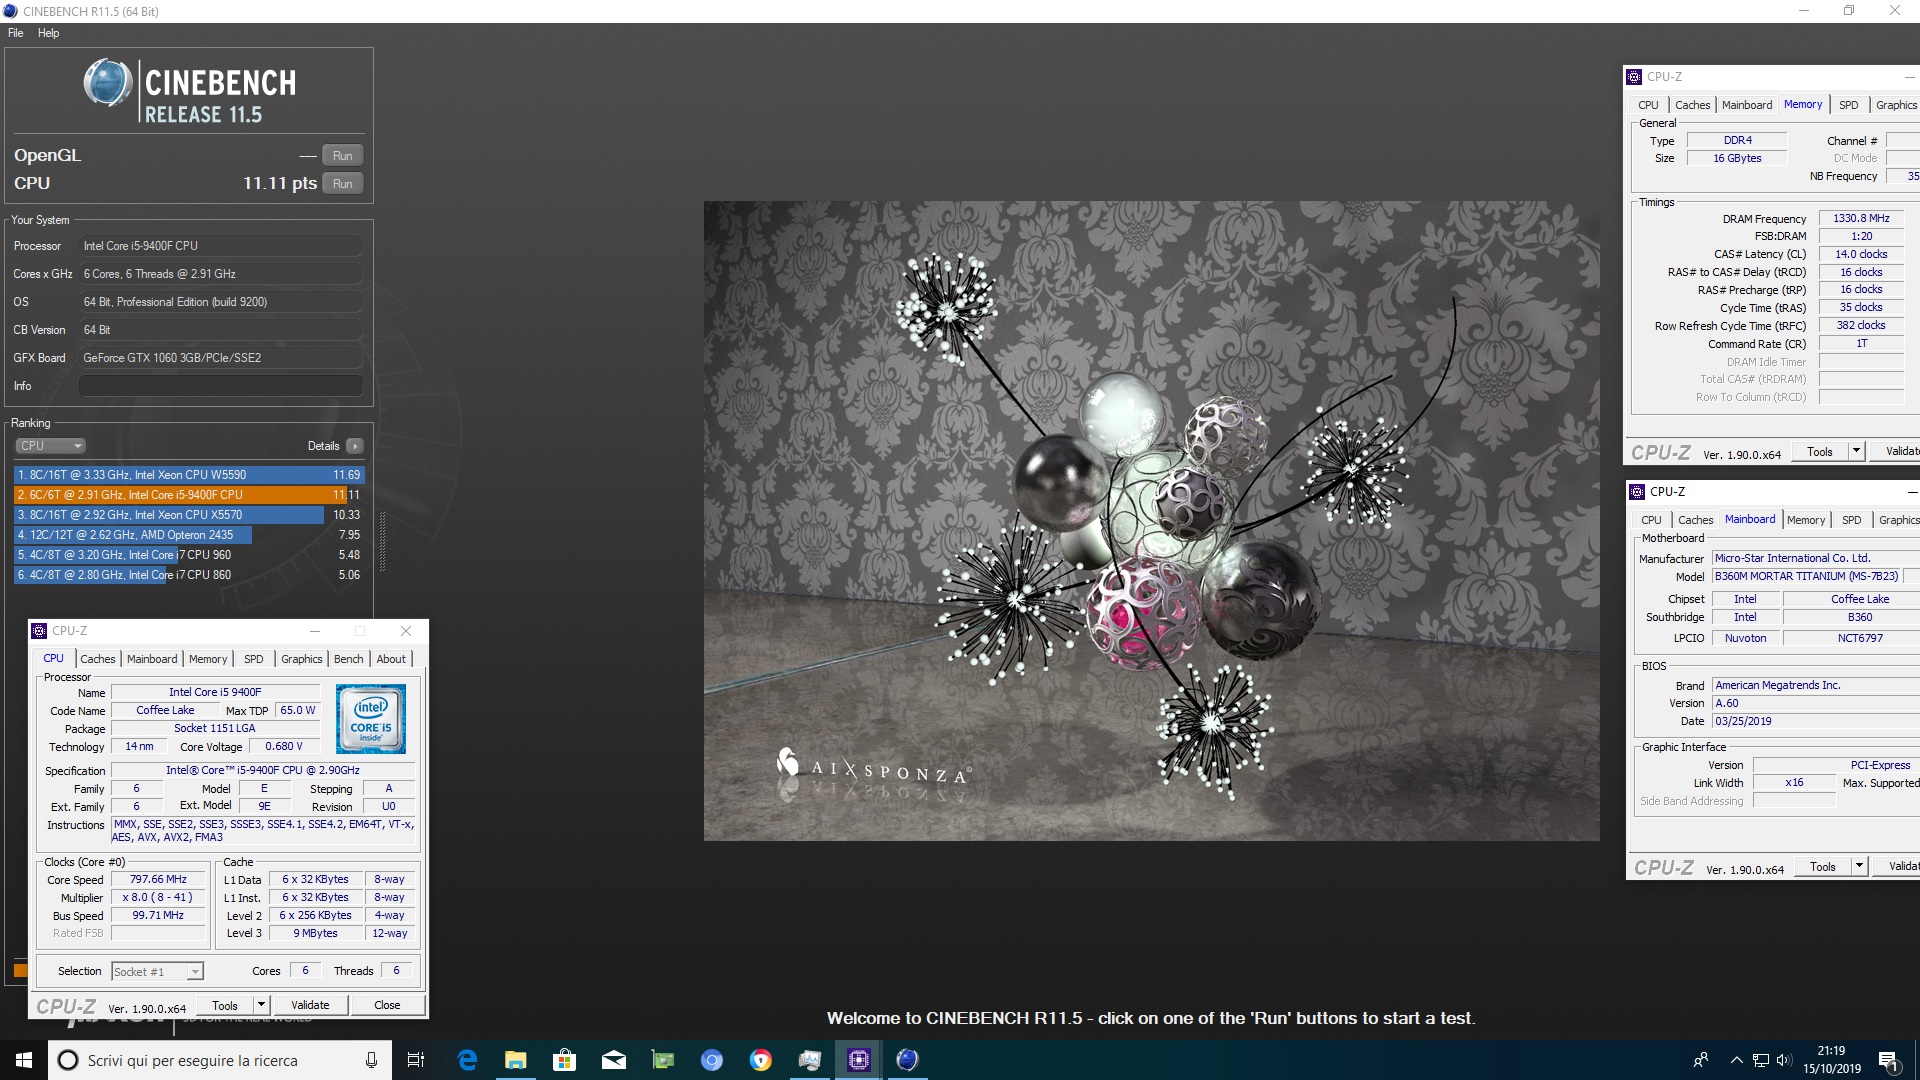Switch to the Graphics tab in bottom-left CPU-Z
The width and height of the screenshot is (1920, 1080).
tap(302, 659)
